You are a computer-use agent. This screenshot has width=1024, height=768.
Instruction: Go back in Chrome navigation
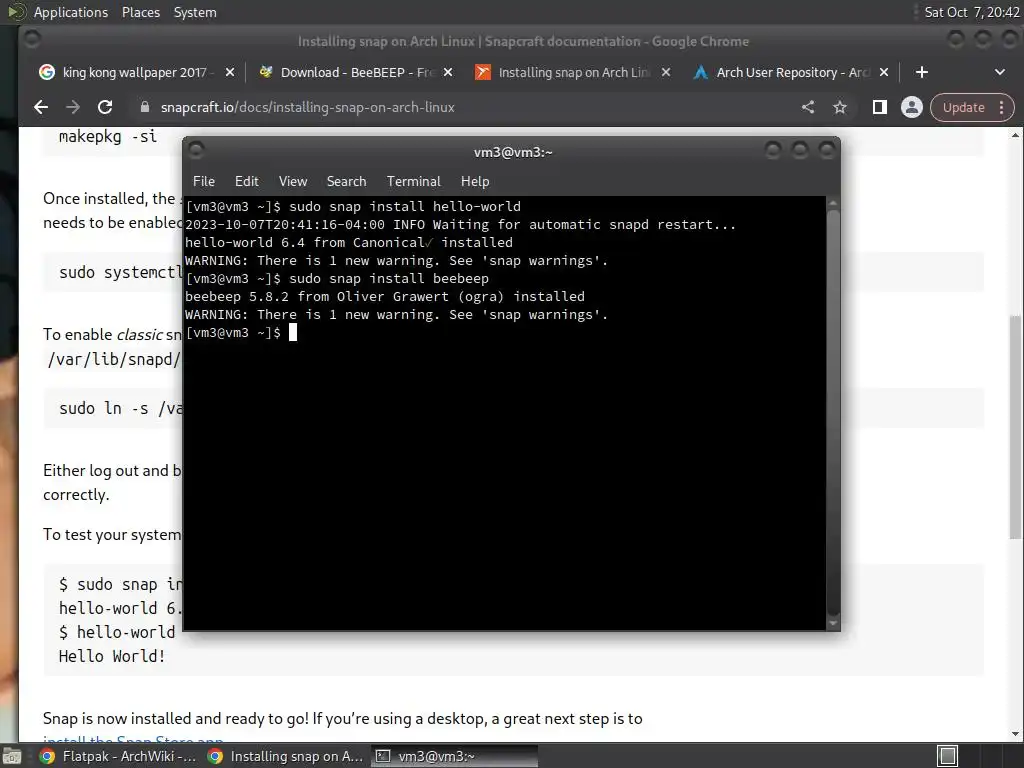[40, 107]
